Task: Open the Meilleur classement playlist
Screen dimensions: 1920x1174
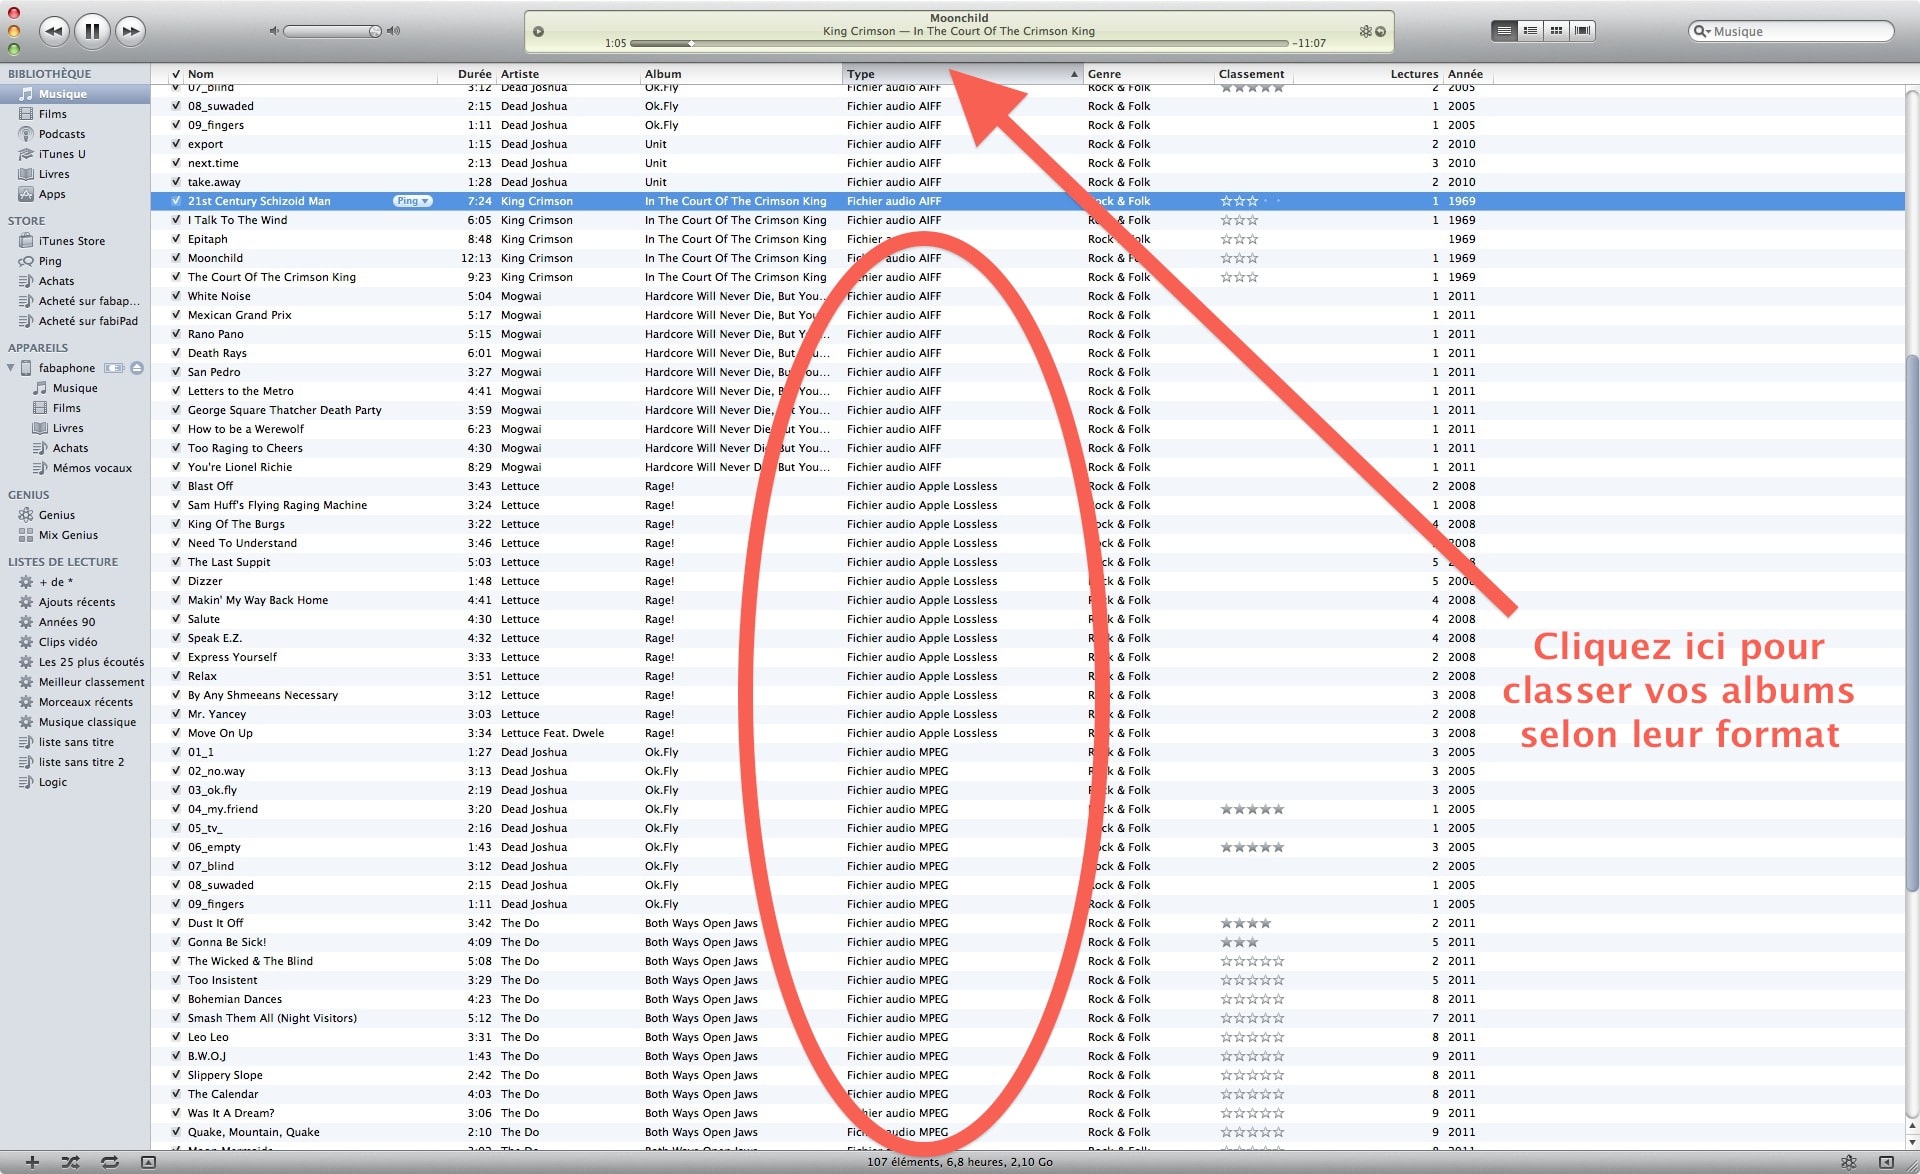Action: (x=91, y=682)
